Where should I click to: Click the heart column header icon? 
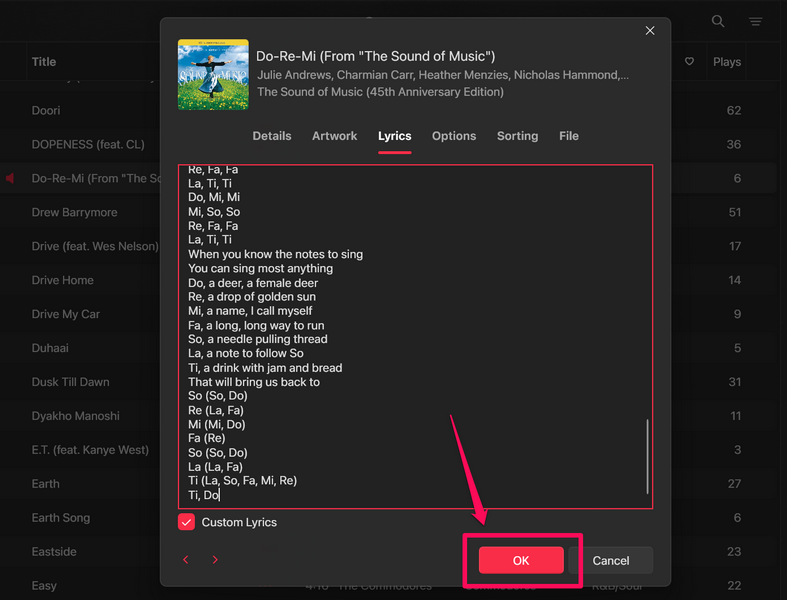689,62
